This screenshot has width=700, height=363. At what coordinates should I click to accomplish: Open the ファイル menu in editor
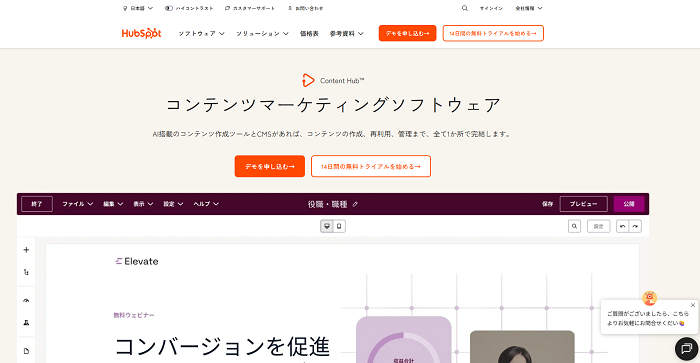click(x=77, y=204)
